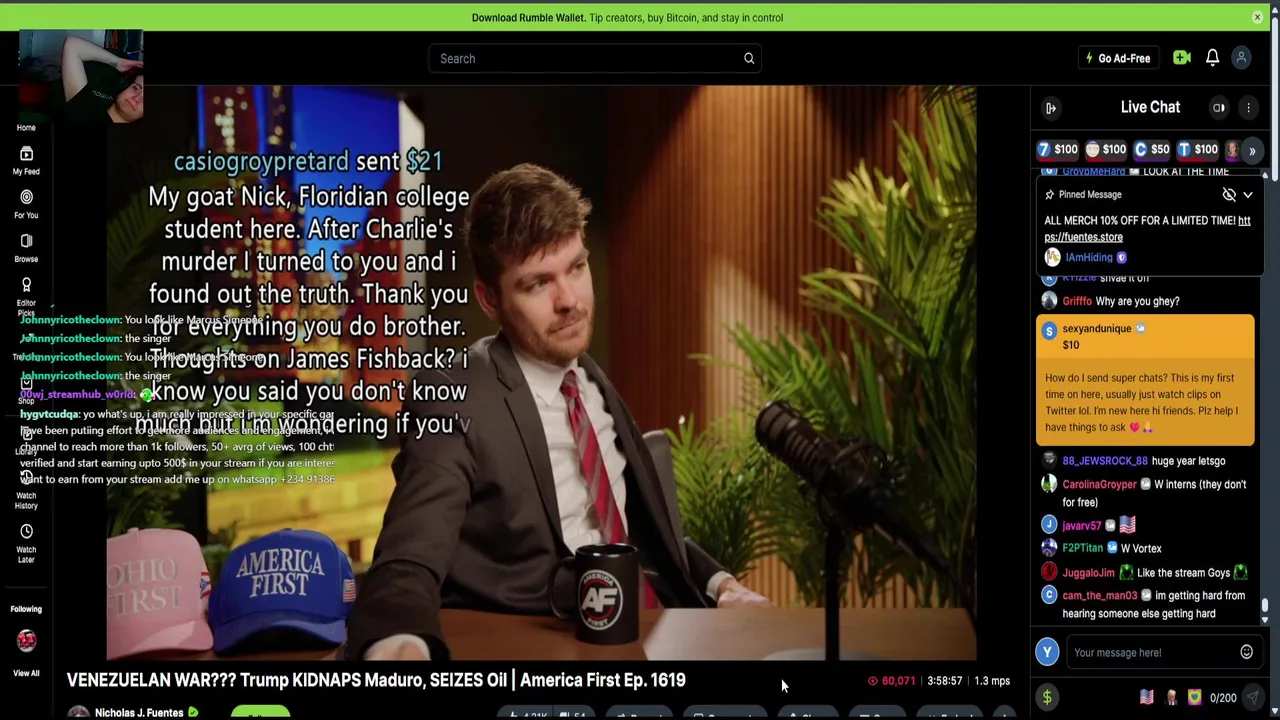Click cam_the_man03 username in chat
Viewport: 1280px width, 720px height.
coord(1099,596)
